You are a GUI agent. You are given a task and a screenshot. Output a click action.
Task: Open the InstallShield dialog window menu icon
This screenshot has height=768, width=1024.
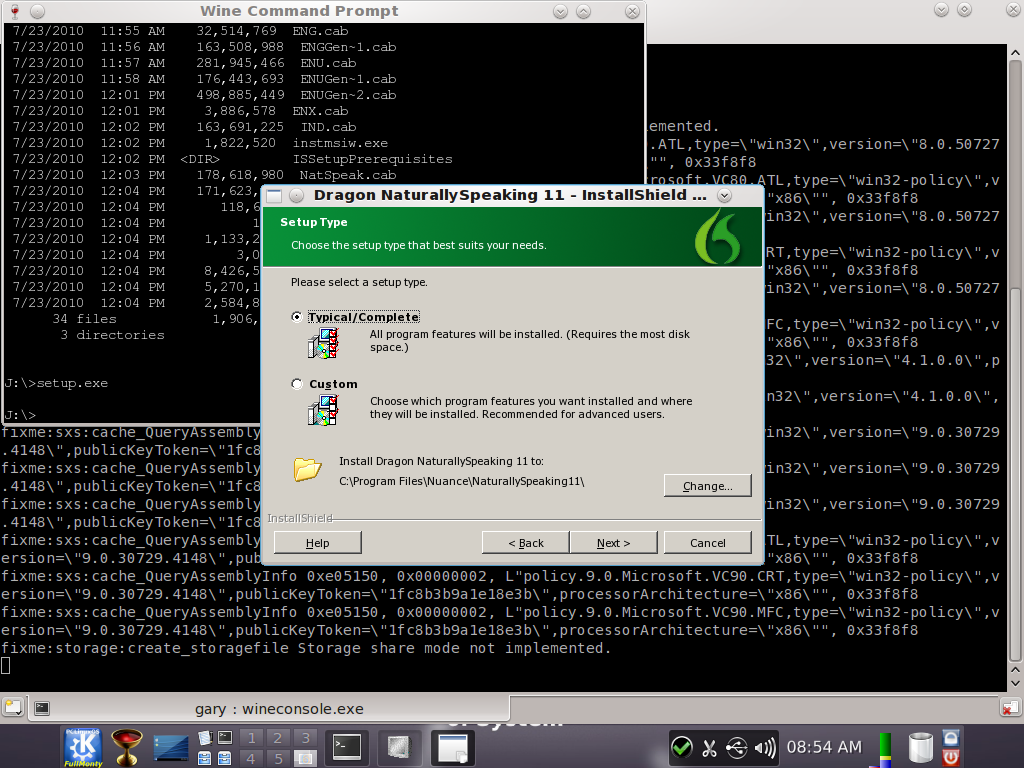point(274,195)
